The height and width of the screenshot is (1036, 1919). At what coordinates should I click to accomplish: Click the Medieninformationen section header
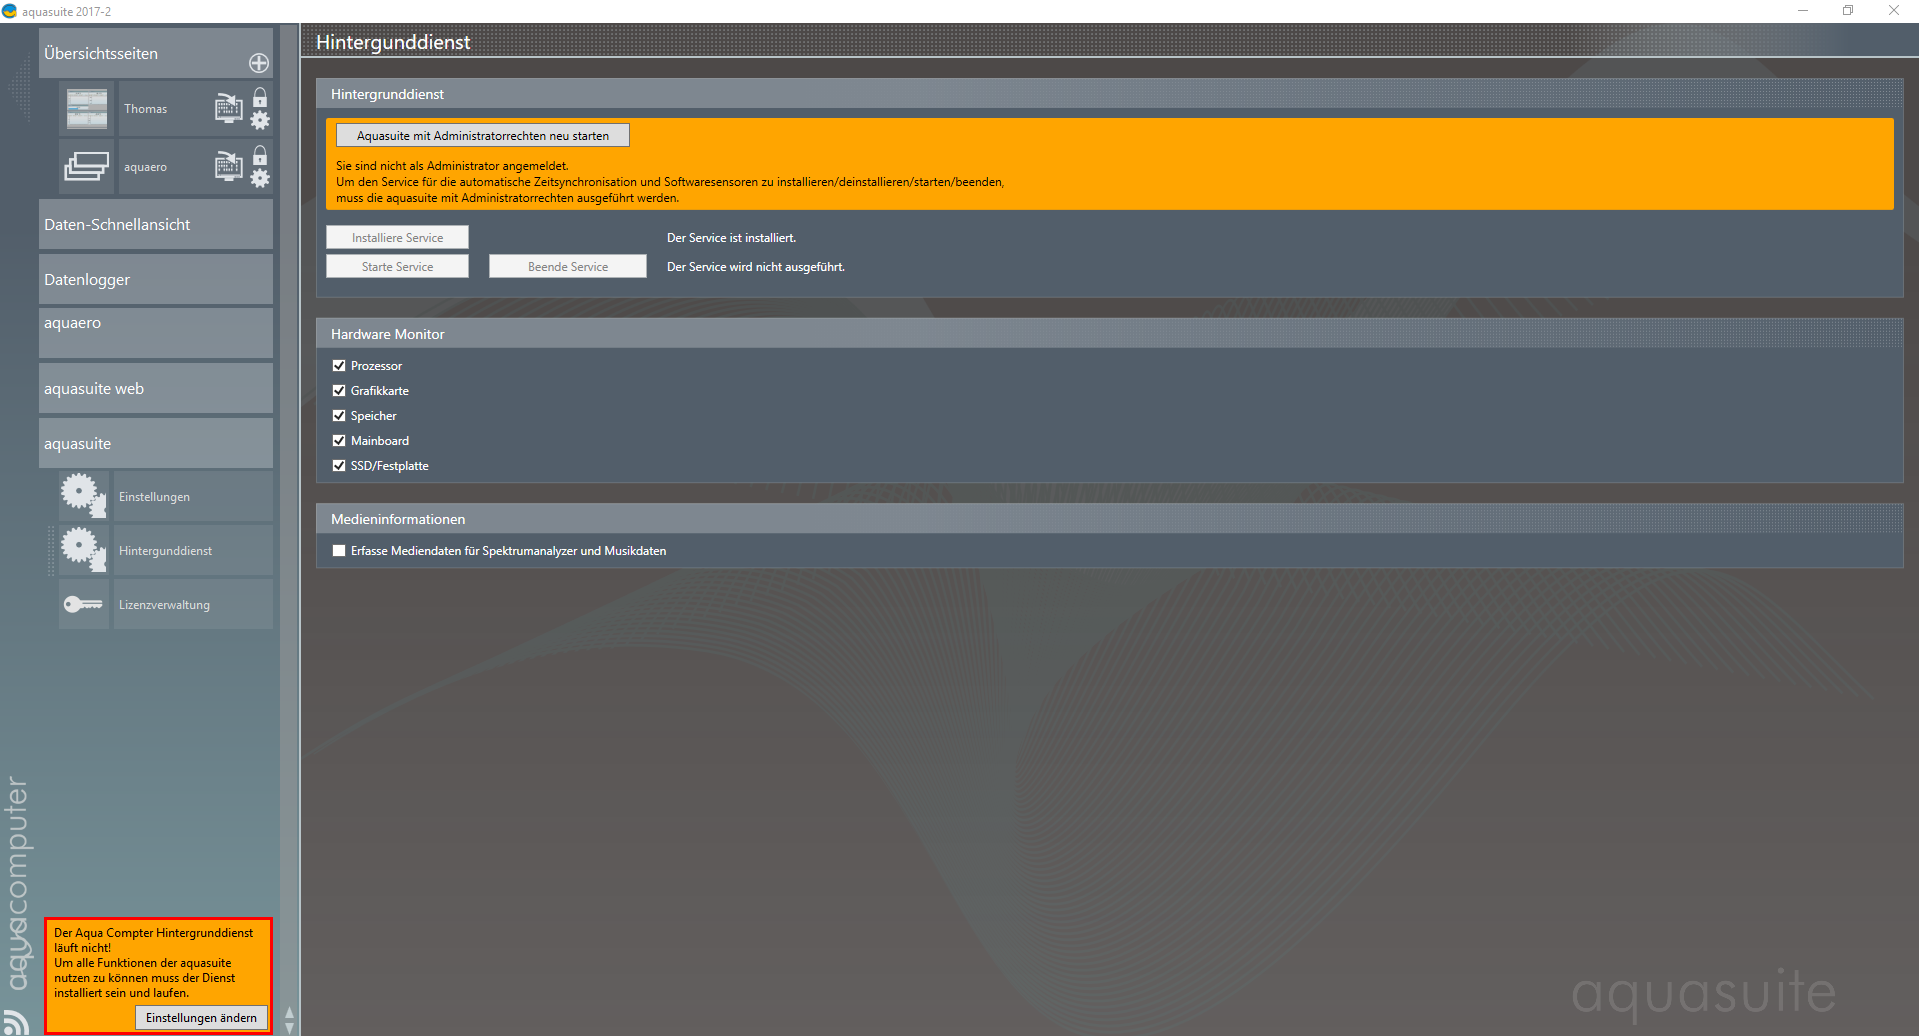pos(1109,519)
